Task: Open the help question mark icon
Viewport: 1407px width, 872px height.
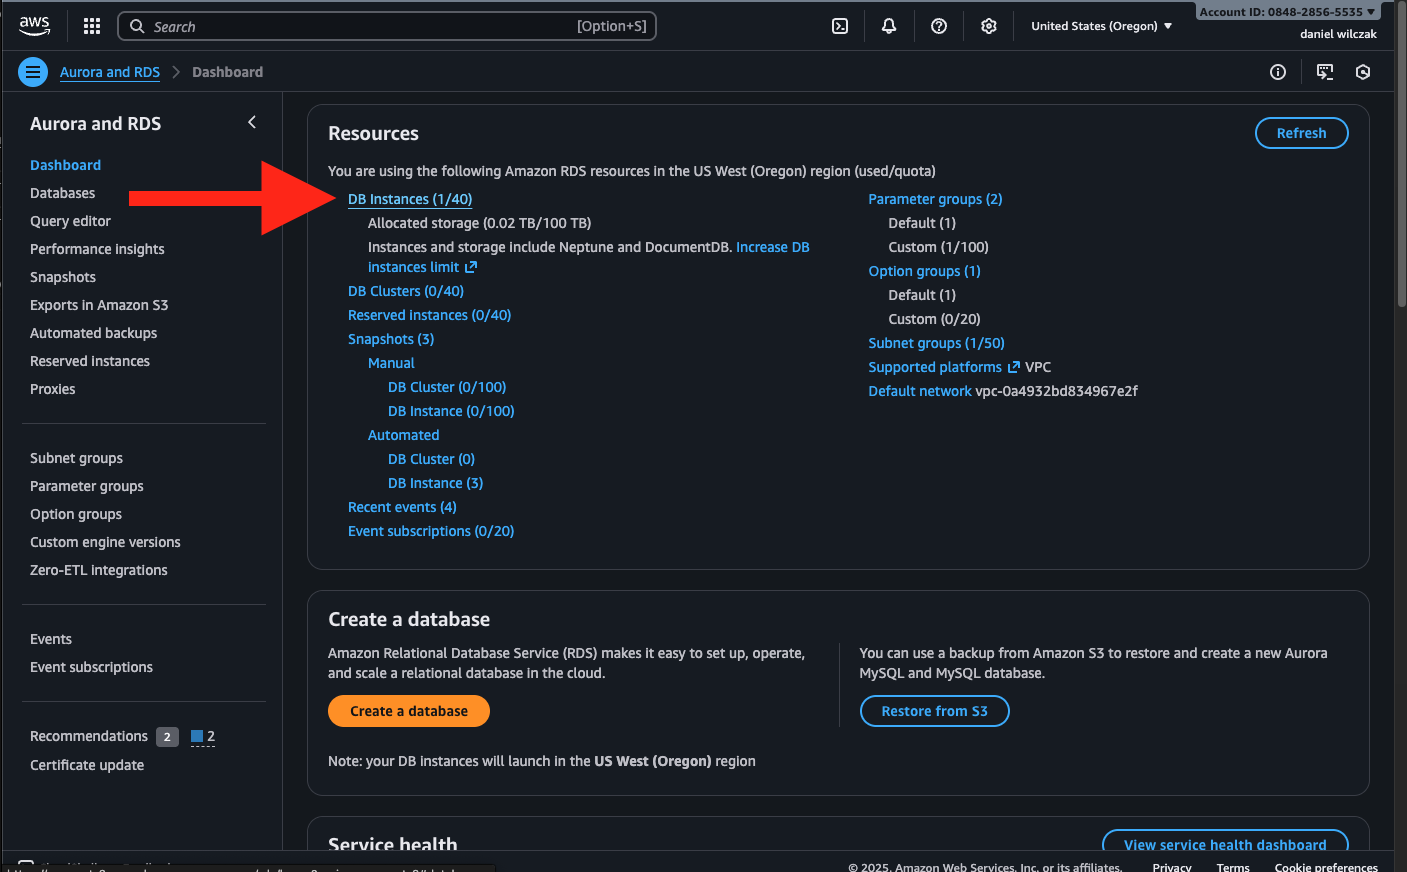Action: (x=939, y=26)
